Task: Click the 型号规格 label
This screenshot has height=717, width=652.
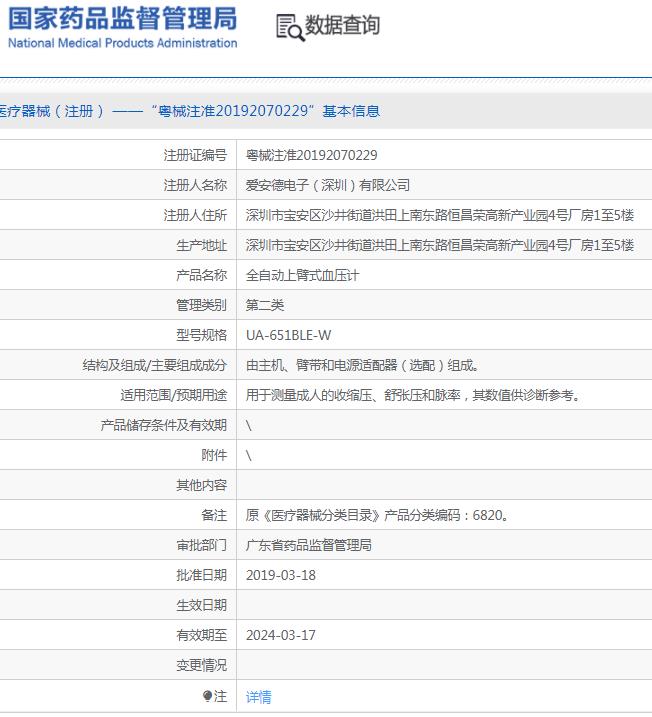Action: [x=202, y=335]
